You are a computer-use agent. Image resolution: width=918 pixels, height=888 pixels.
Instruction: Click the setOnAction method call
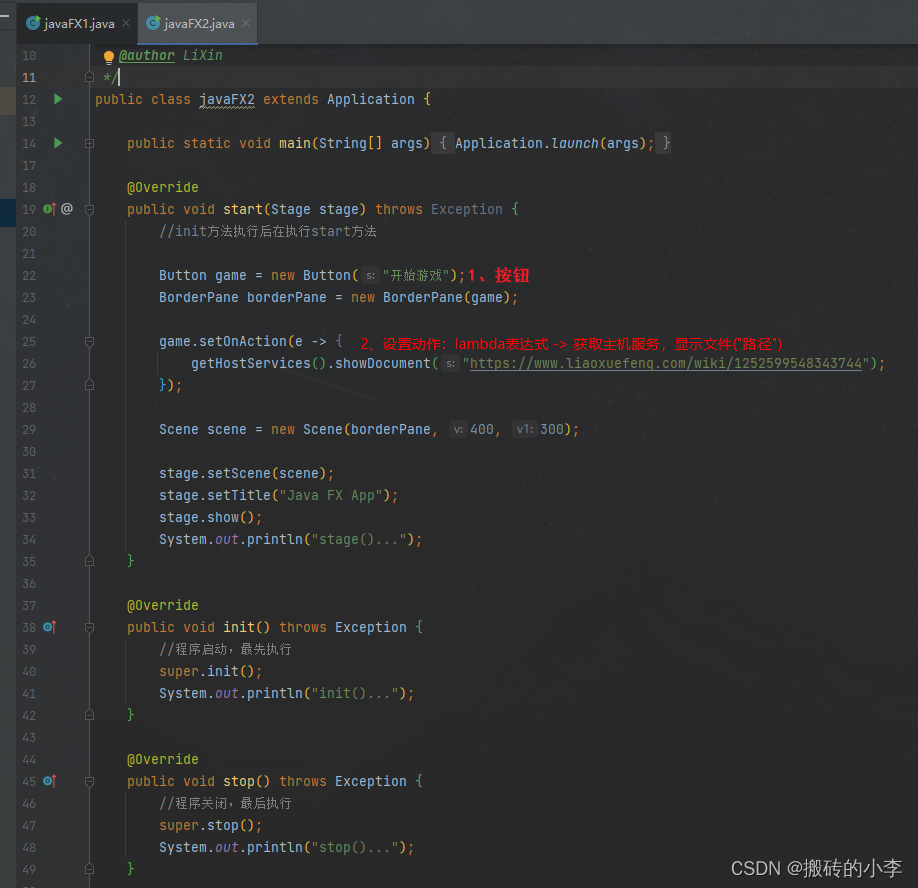click(x=243, y=341)
